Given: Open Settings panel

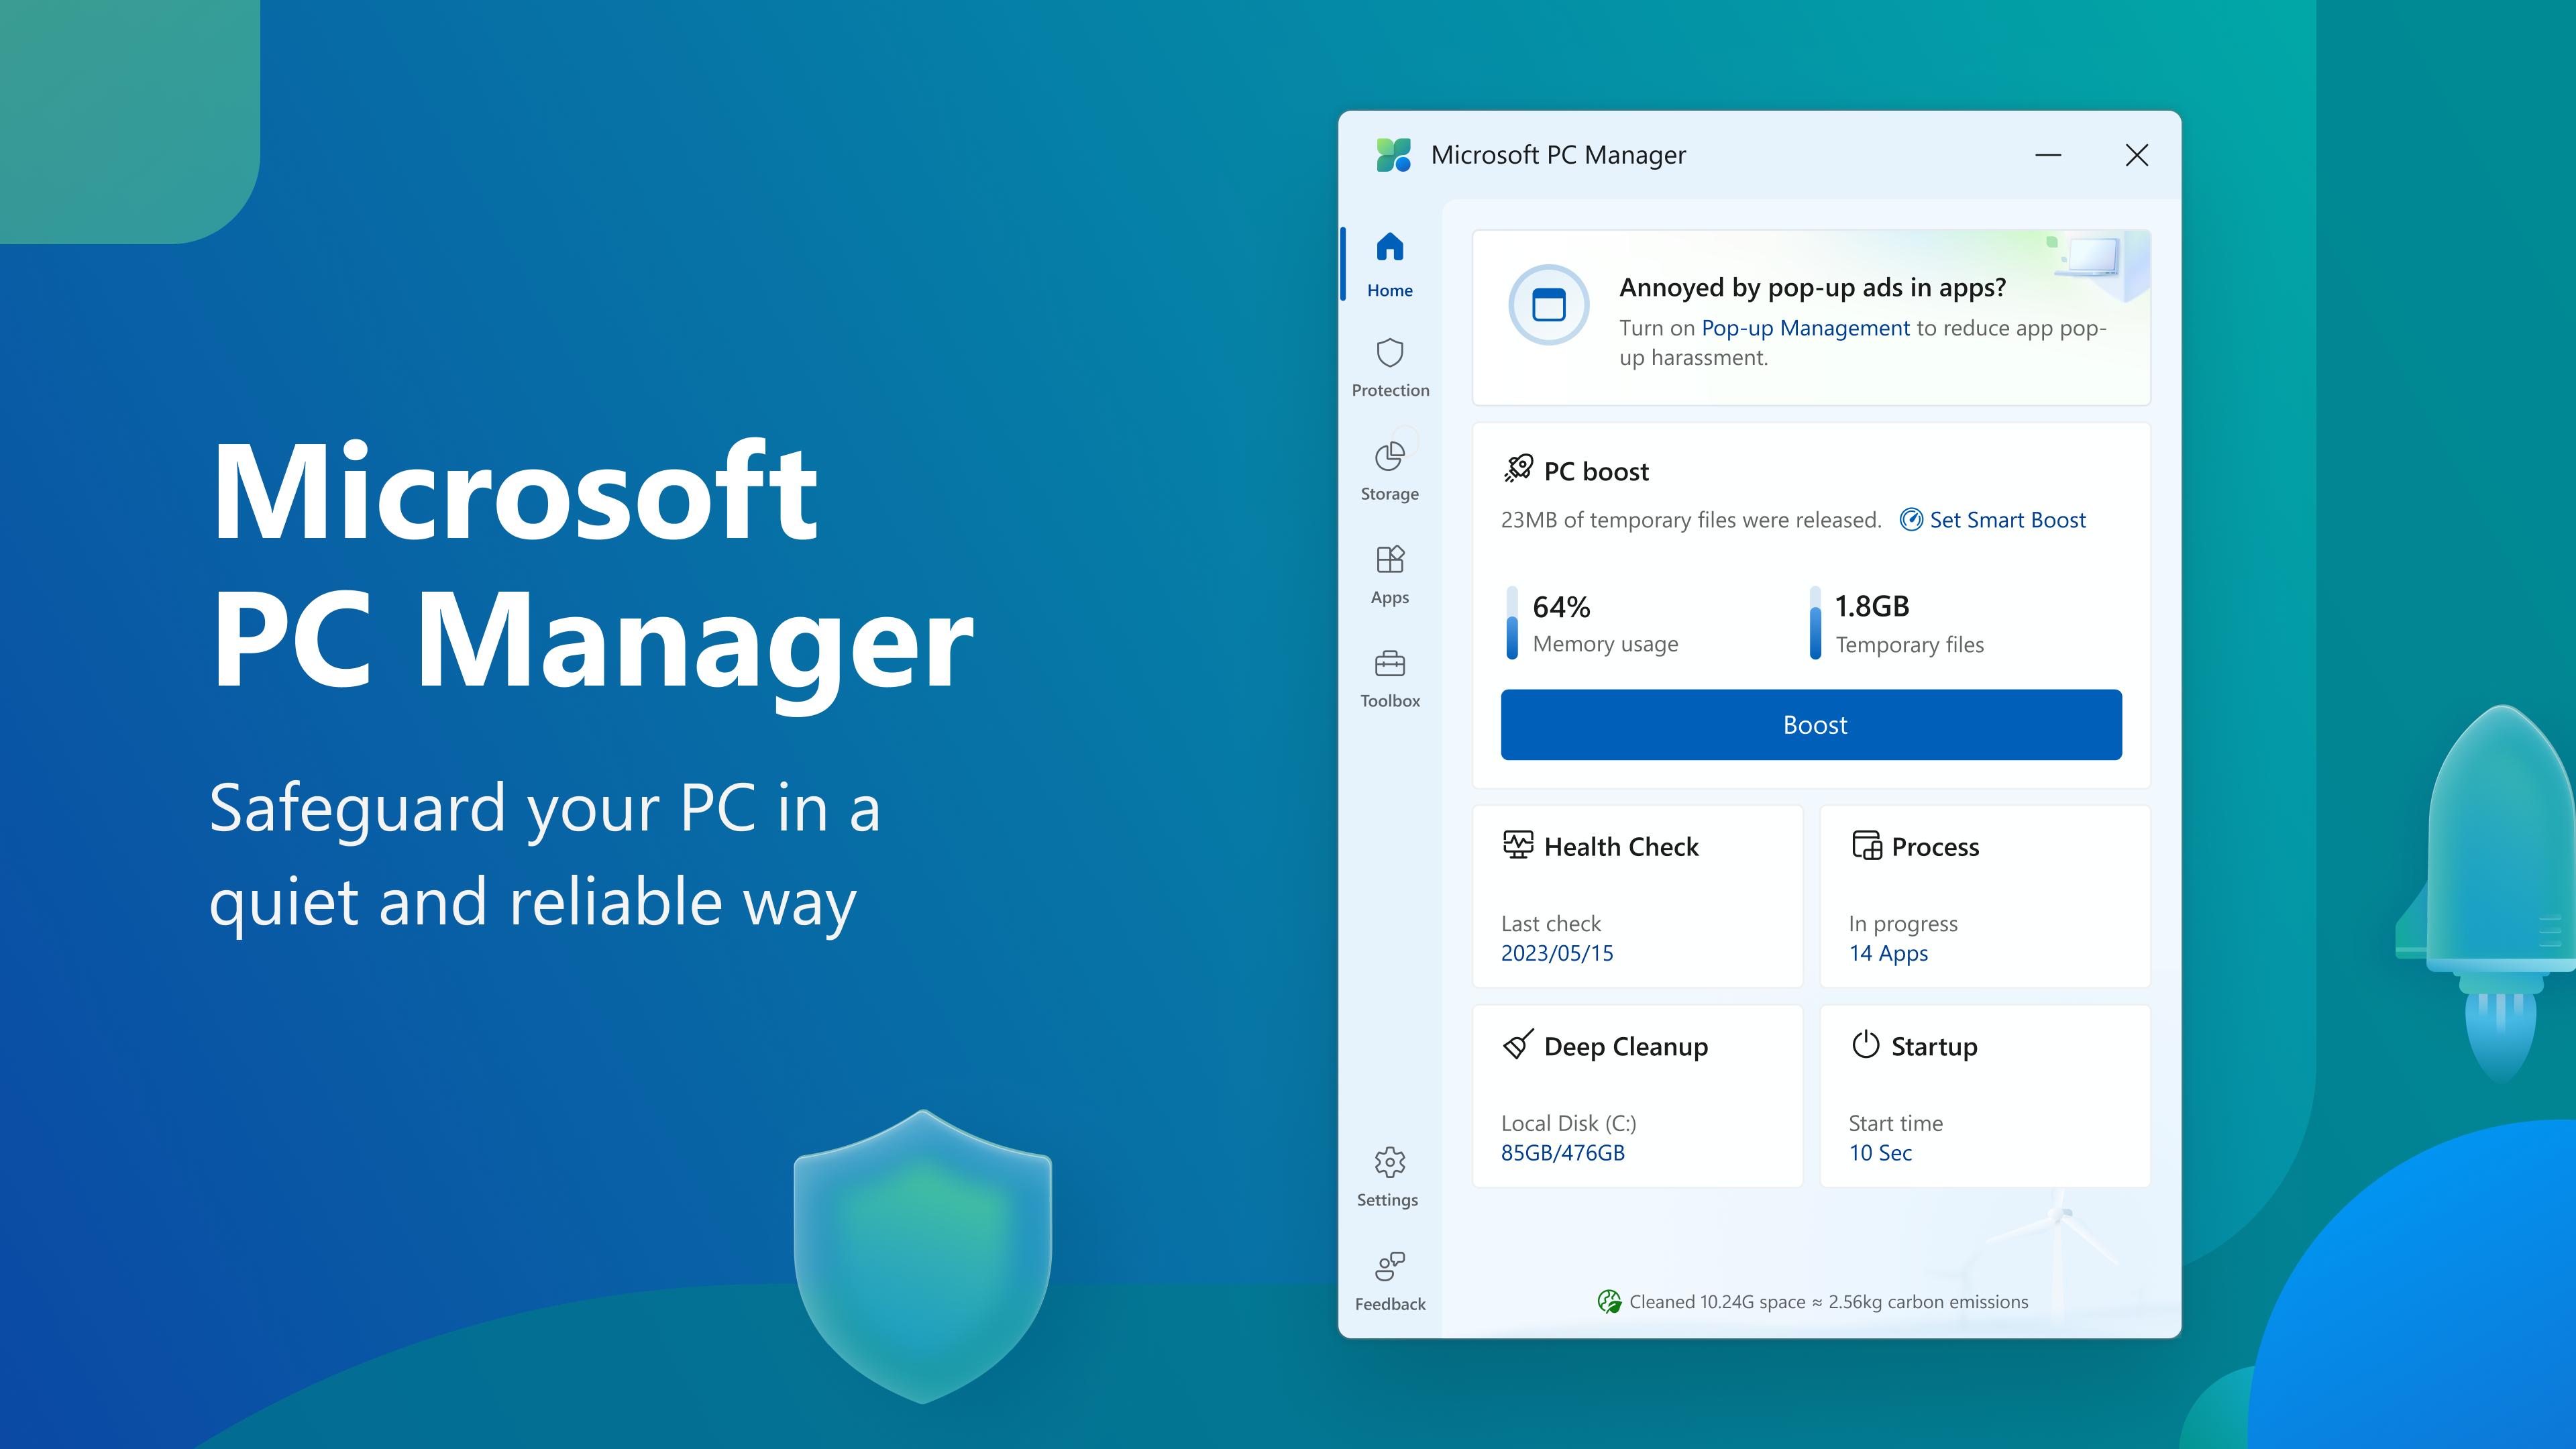Looking at the screenshot, I should (x=1389, y=1173).
